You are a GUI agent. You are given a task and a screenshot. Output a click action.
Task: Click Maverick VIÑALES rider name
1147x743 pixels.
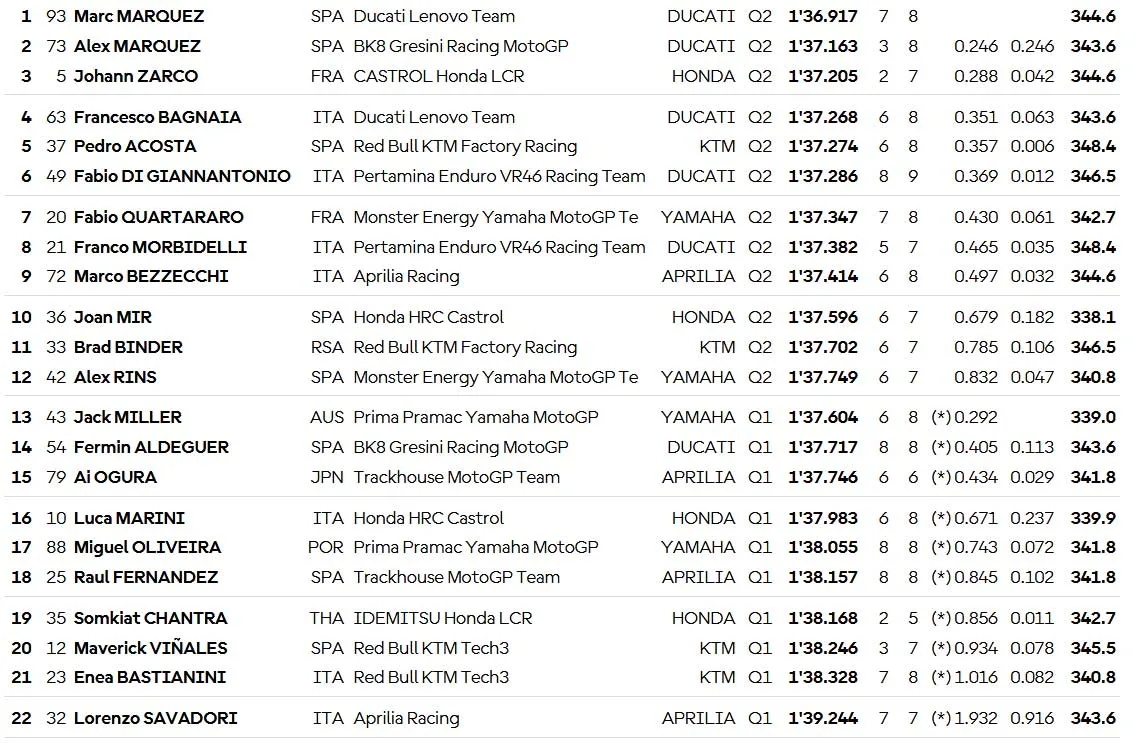pos(151,649)
